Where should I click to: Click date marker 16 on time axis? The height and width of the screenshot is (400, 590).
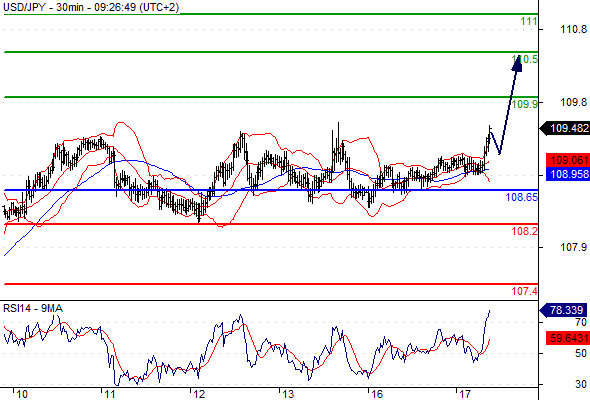pyautogui.click(x=377, y=394)
